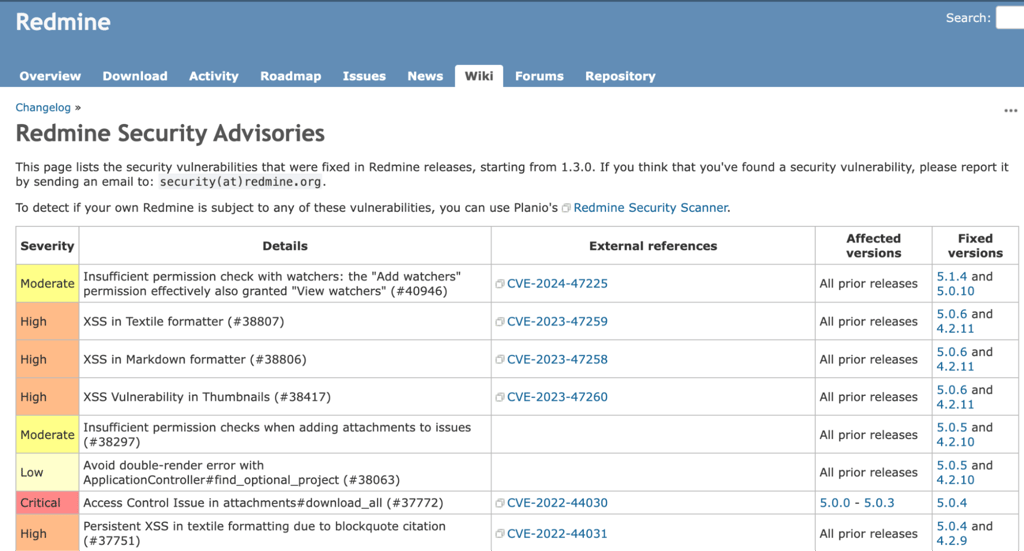
Task: Open CVE-2024-47225 reference
Action: [x=557, y=283]
